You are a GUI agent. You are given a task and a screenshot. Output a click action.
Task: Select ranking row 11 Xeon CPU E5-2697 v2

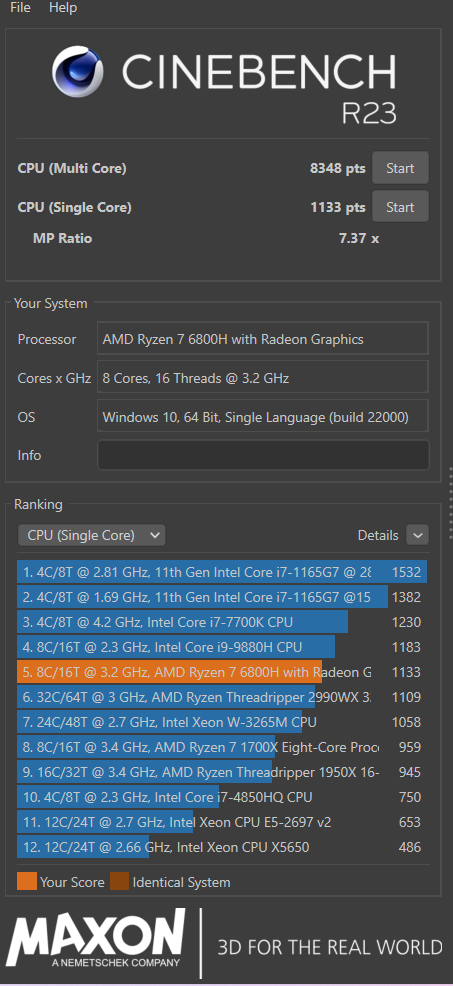tap(222, 822)
